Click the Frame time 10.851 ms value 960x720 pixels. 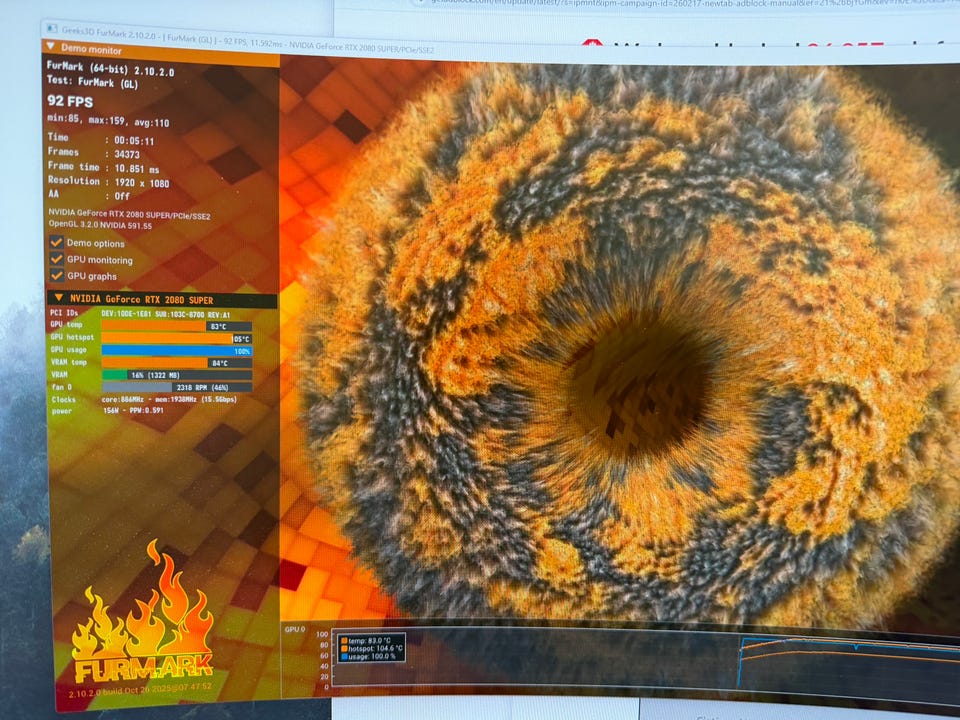point(137,168)
